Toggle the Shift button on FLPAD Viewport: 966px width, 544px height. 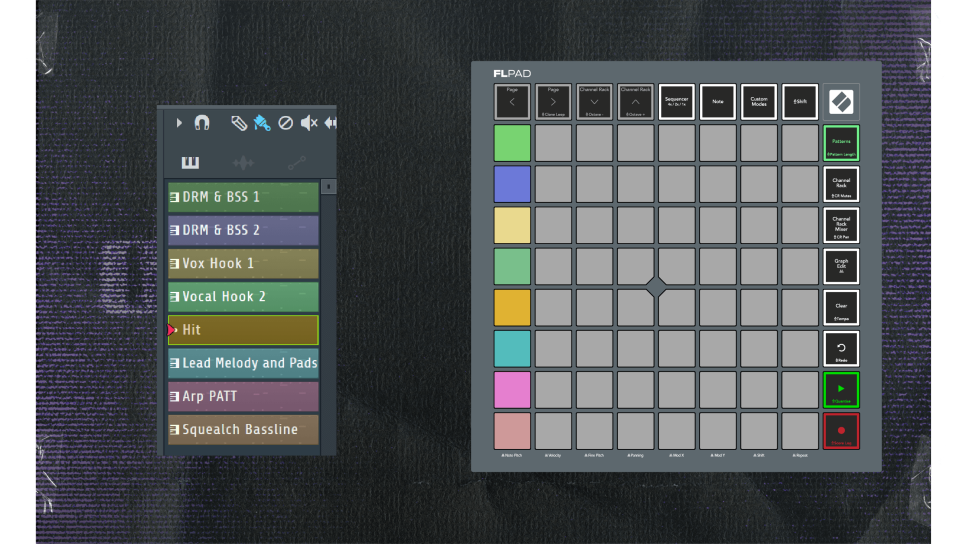pyautogui.click(x=800, y=102)
